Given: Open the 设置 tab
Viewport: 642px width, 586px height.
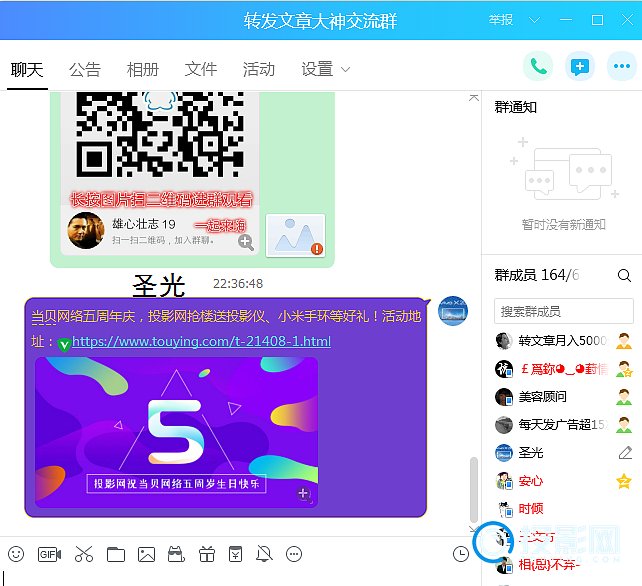Looking at the screenshot, I should coord(317,70).
